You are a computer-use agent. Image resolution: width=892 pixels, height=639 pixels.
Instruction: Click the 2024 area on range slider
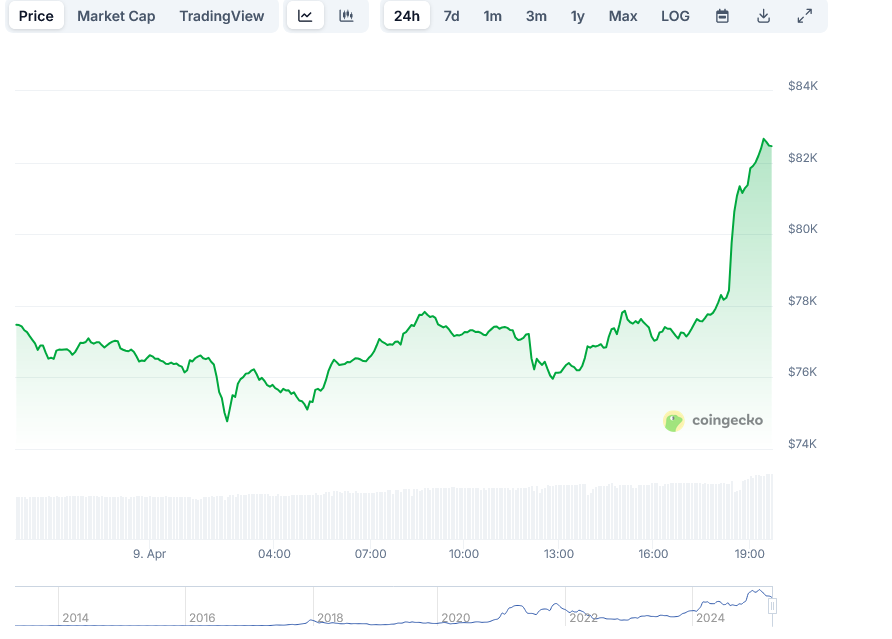tap(711, 618)
